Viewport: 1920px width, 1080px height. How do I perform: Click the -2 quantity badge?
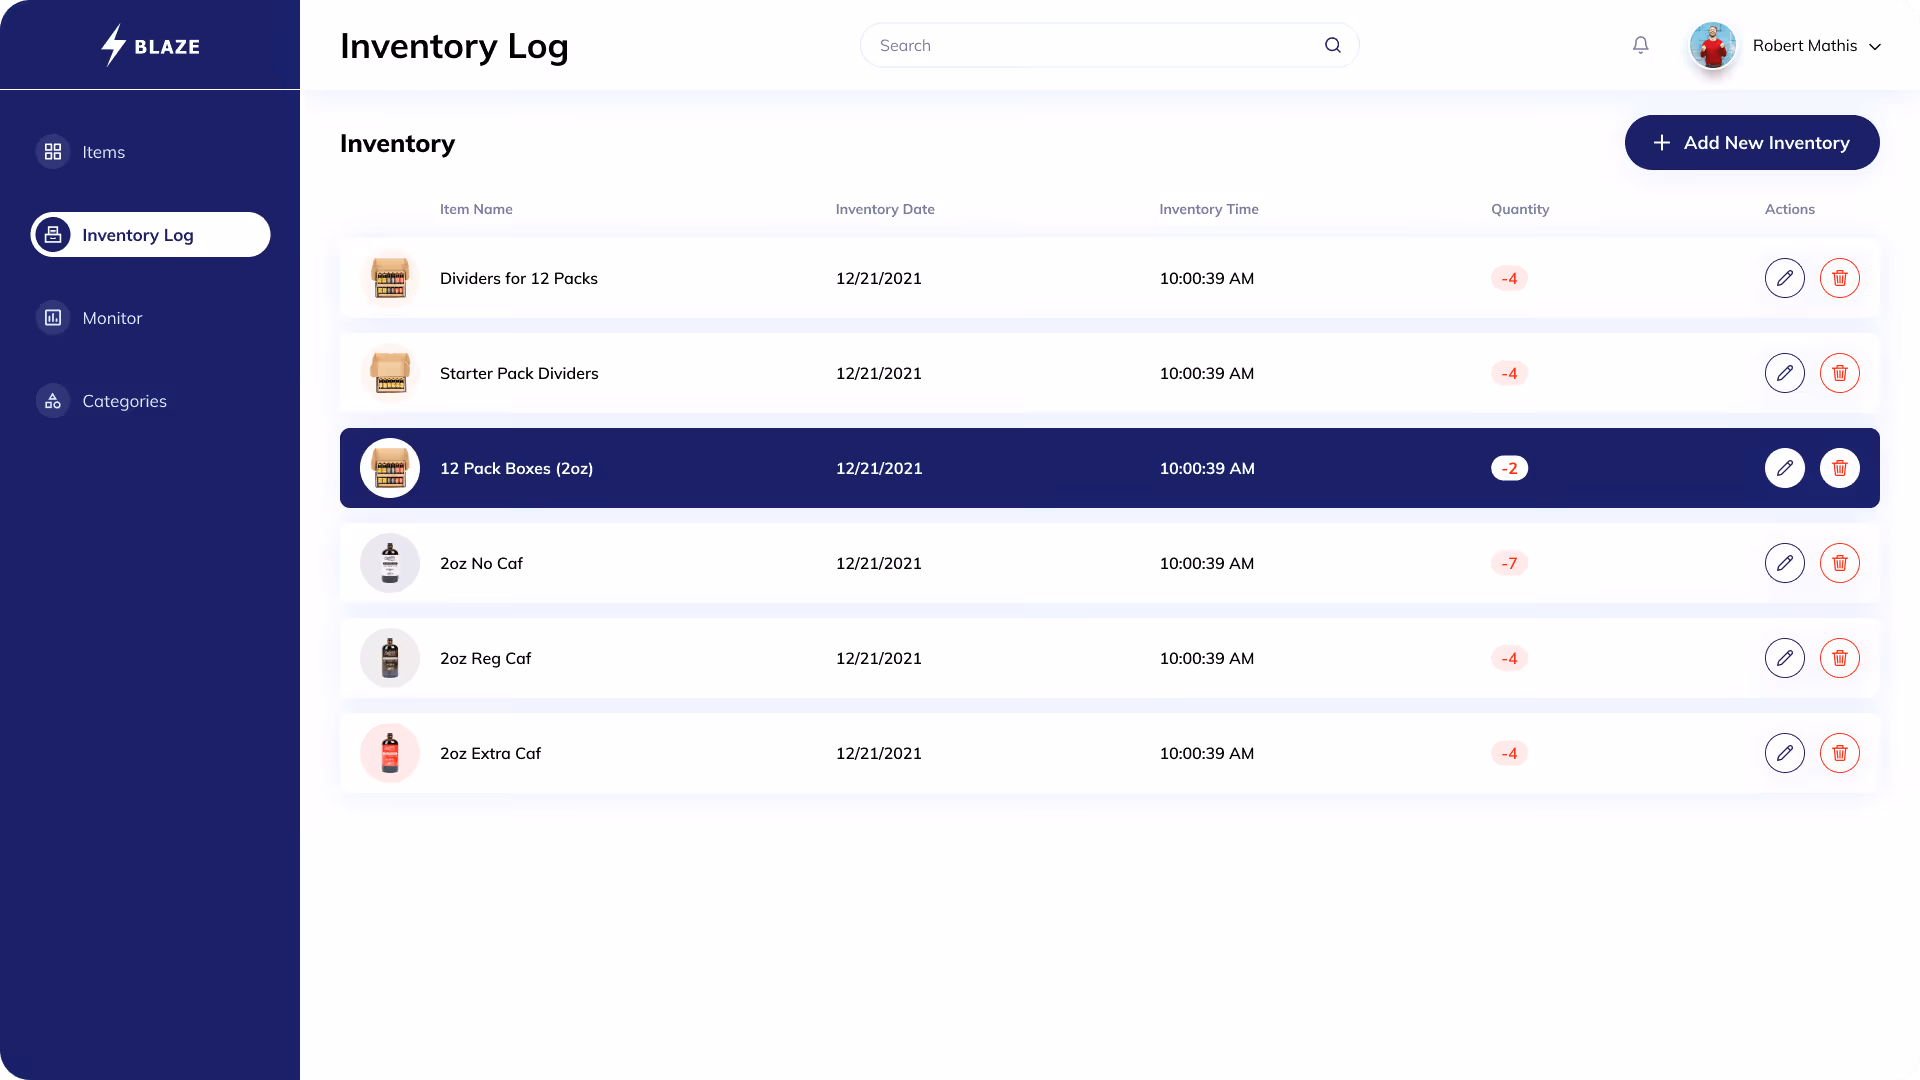pyautogui.click(x=1509, y=467)
